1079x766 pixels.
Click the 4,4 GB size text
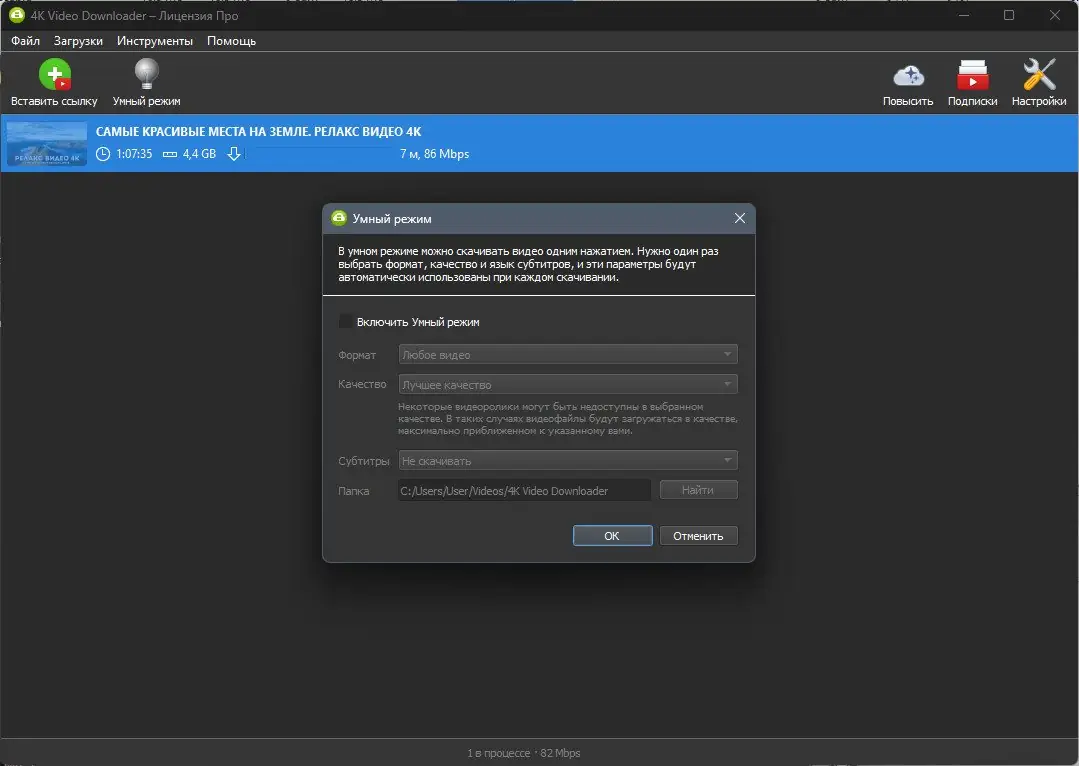(x=200, y=153)
